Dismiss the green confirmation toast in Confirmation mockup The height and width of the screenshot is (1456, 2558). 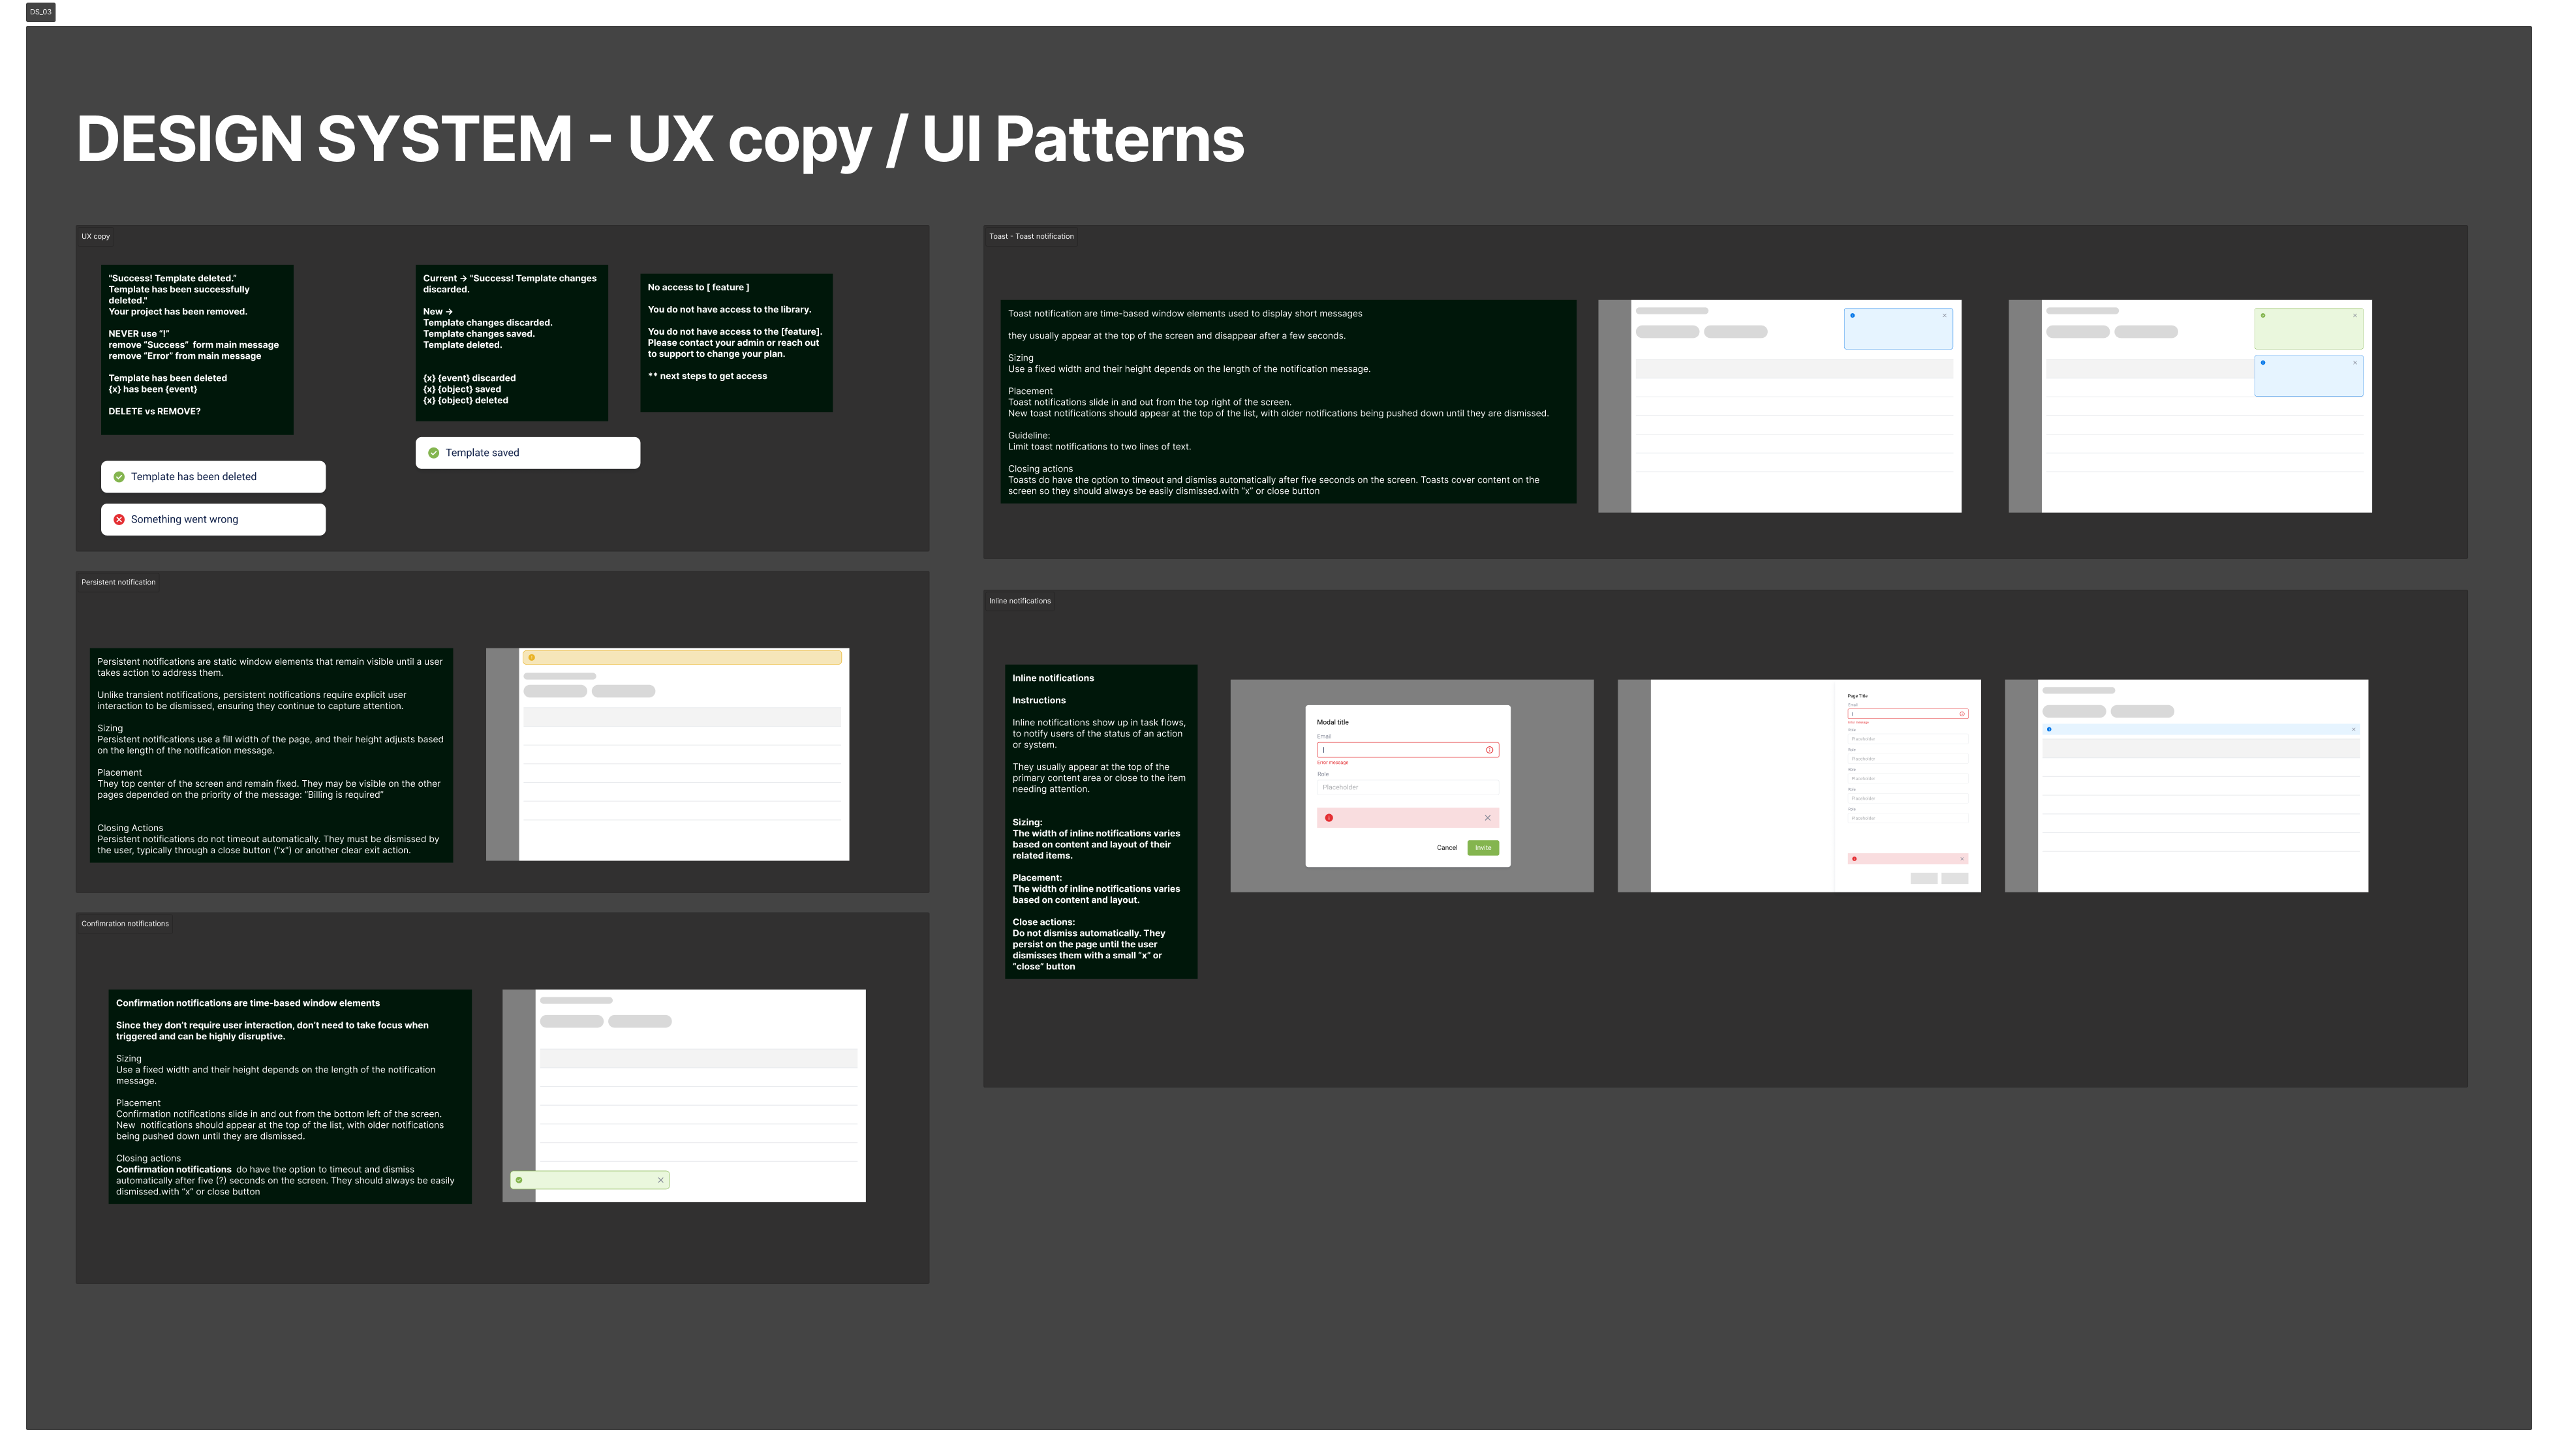point(660,1181)
